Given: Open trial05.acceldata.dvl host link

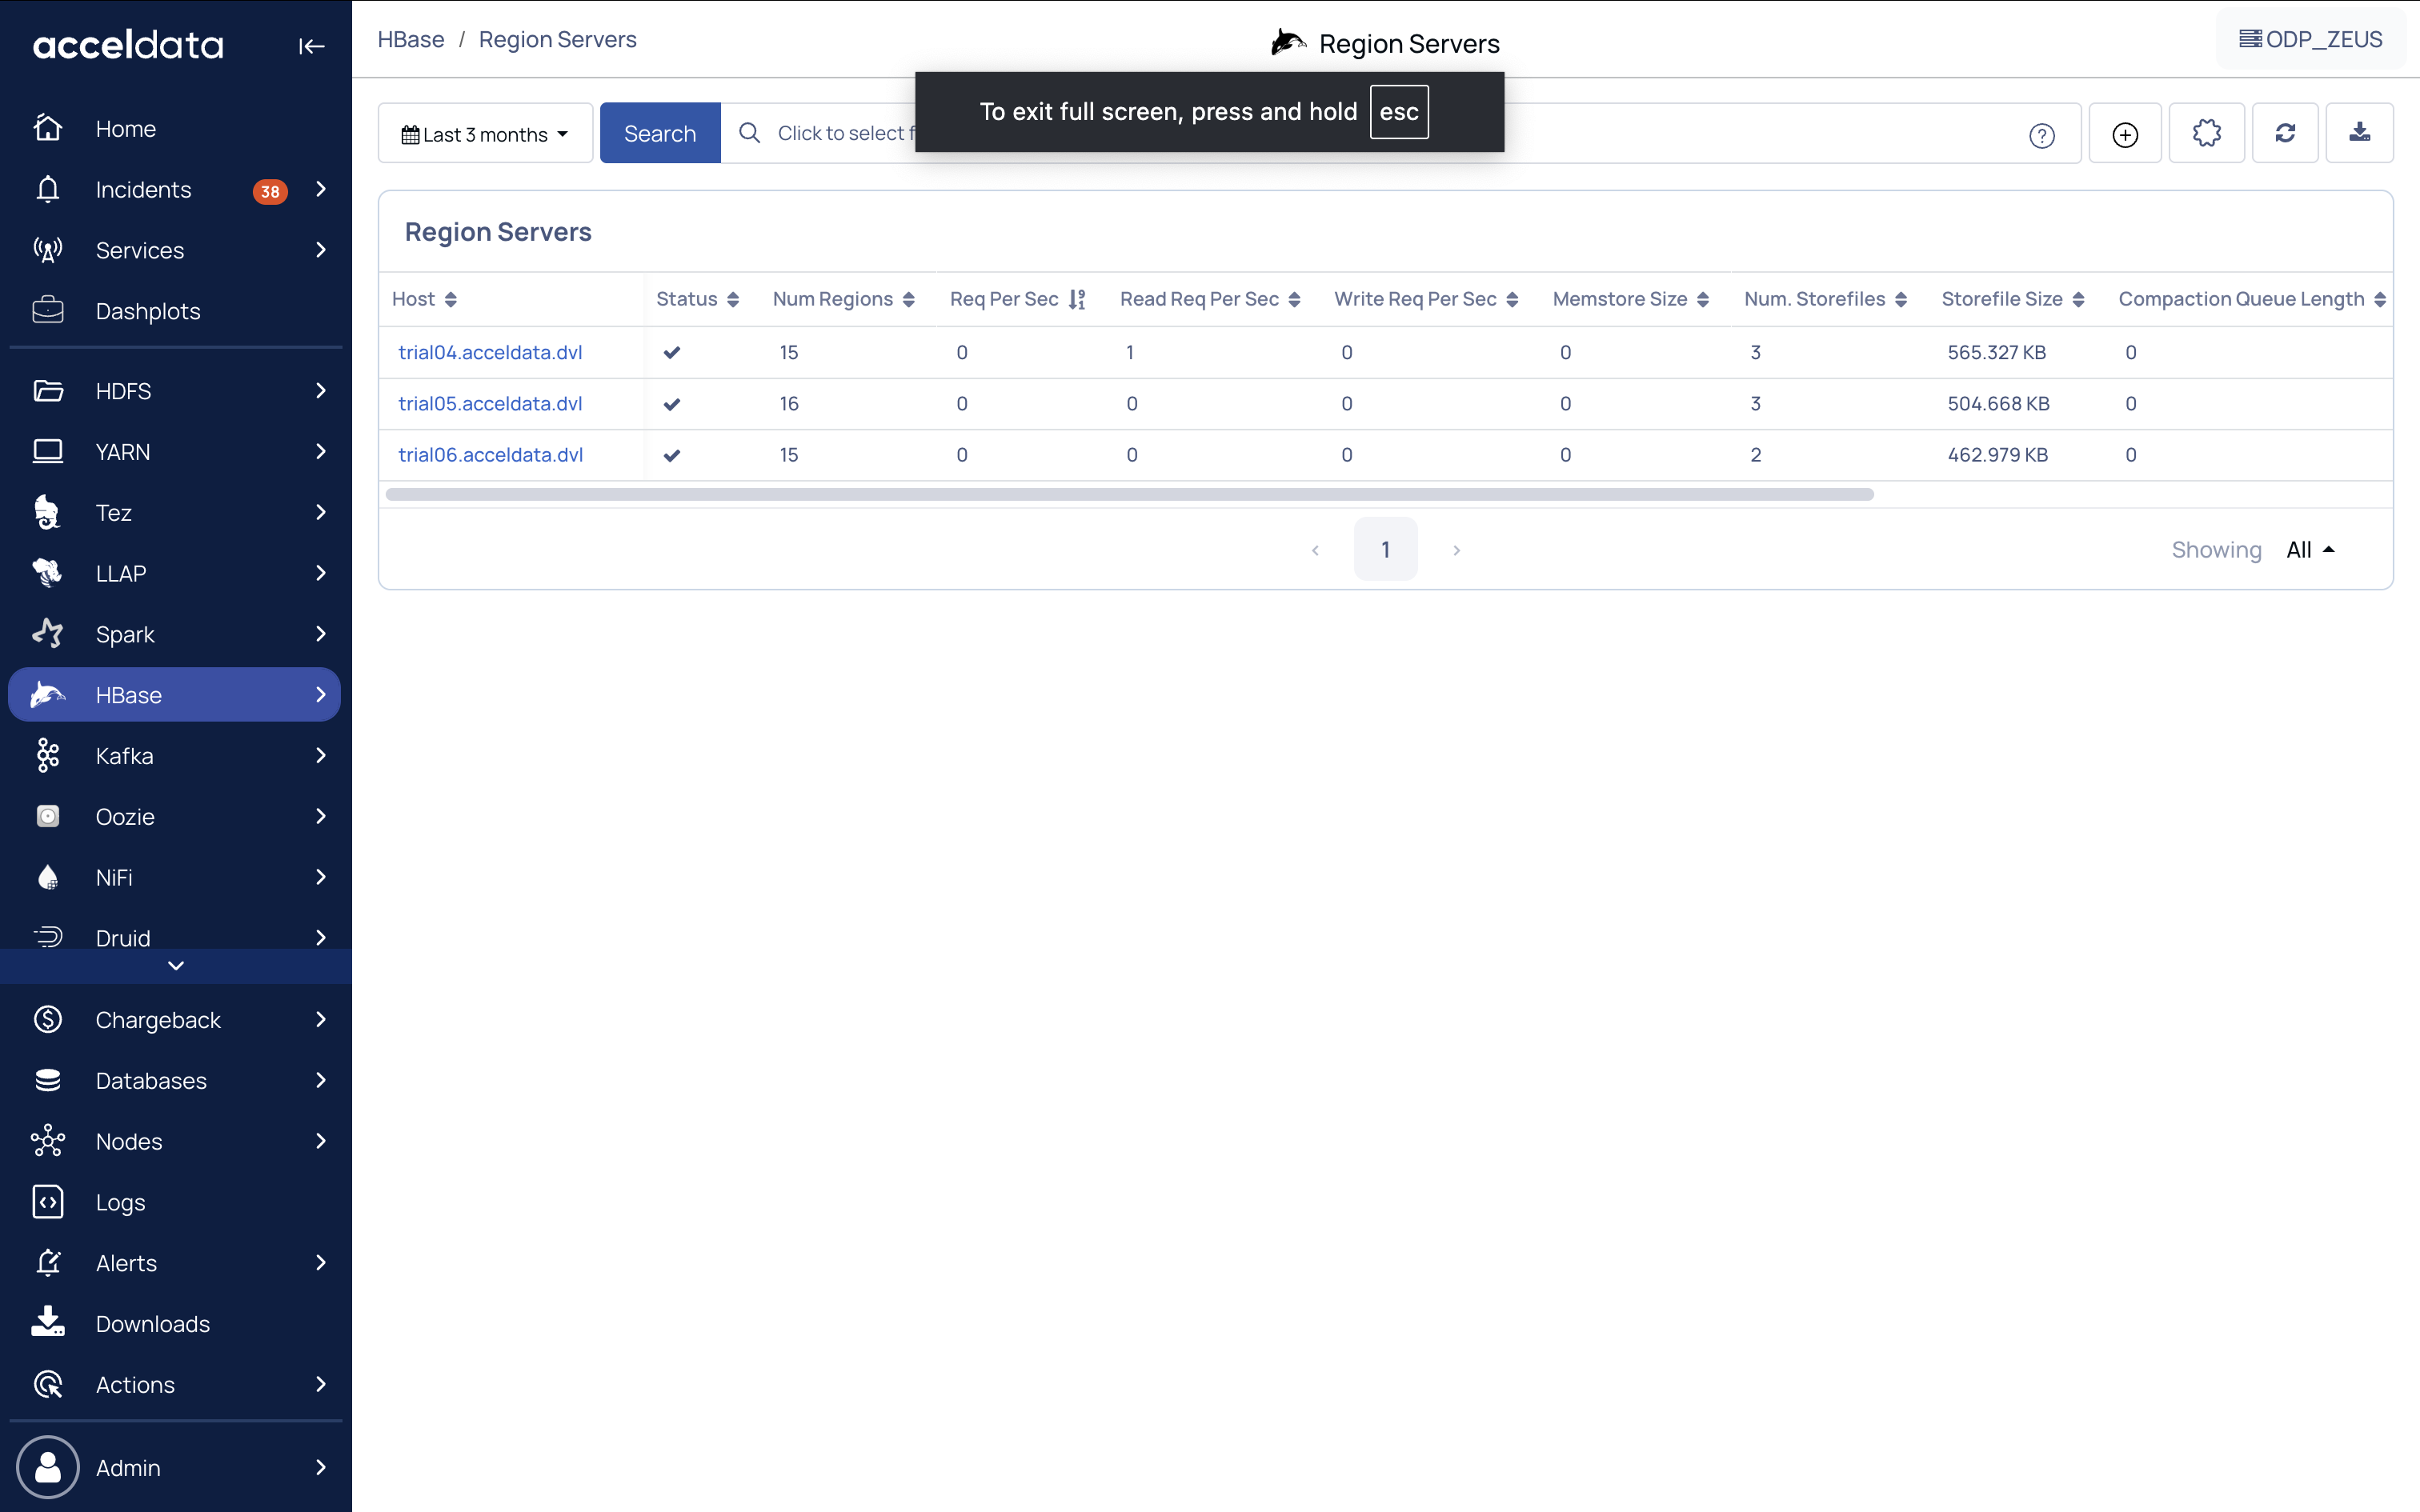Looking at the screenshot, I should [x=490, y=403].
